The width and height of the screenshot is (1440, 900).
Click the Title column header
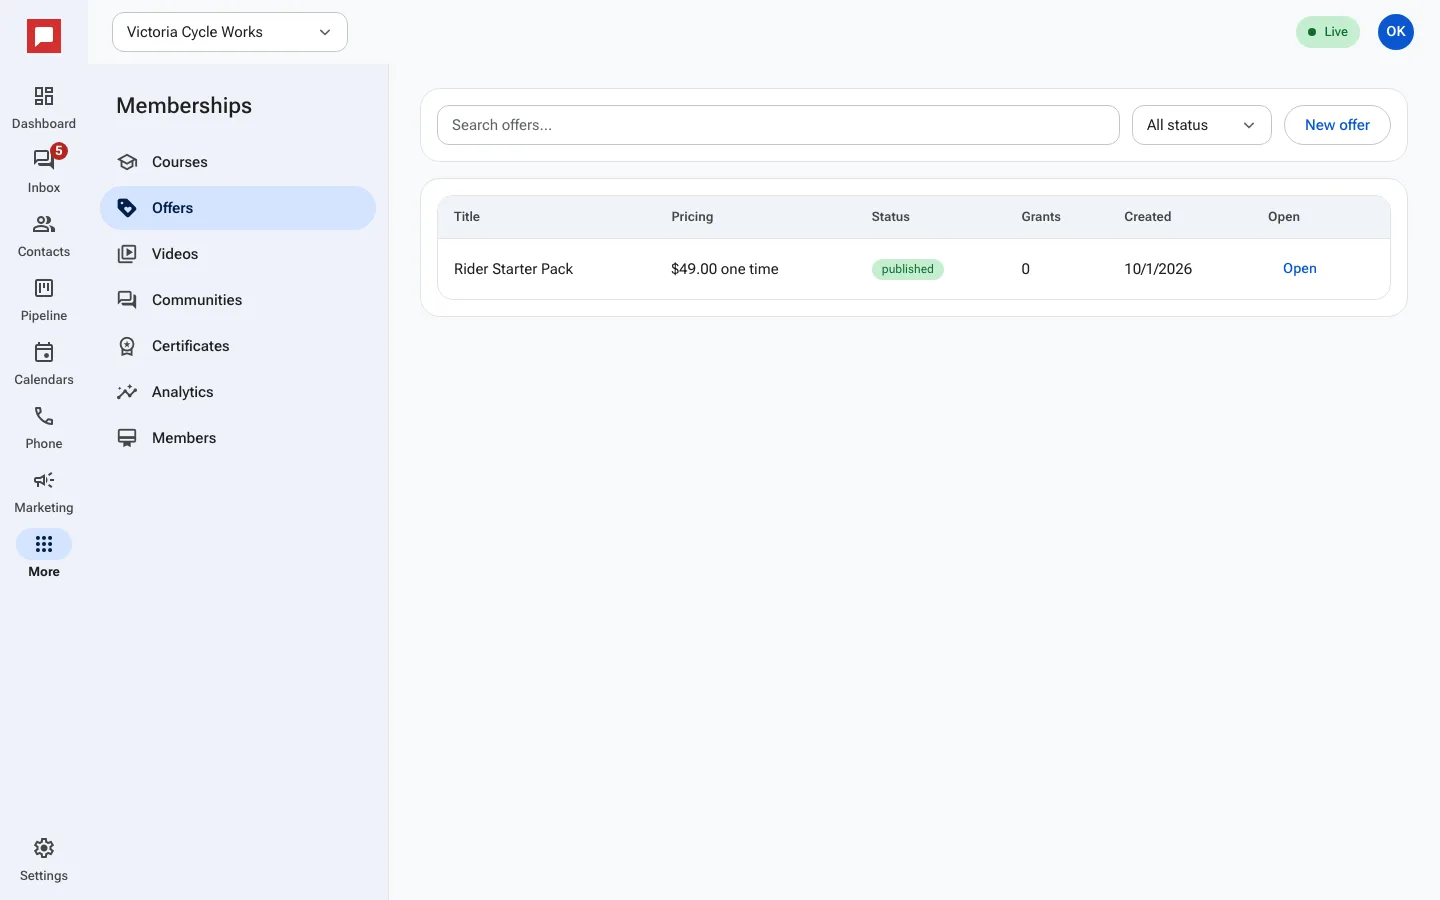[x=467, y=217]
